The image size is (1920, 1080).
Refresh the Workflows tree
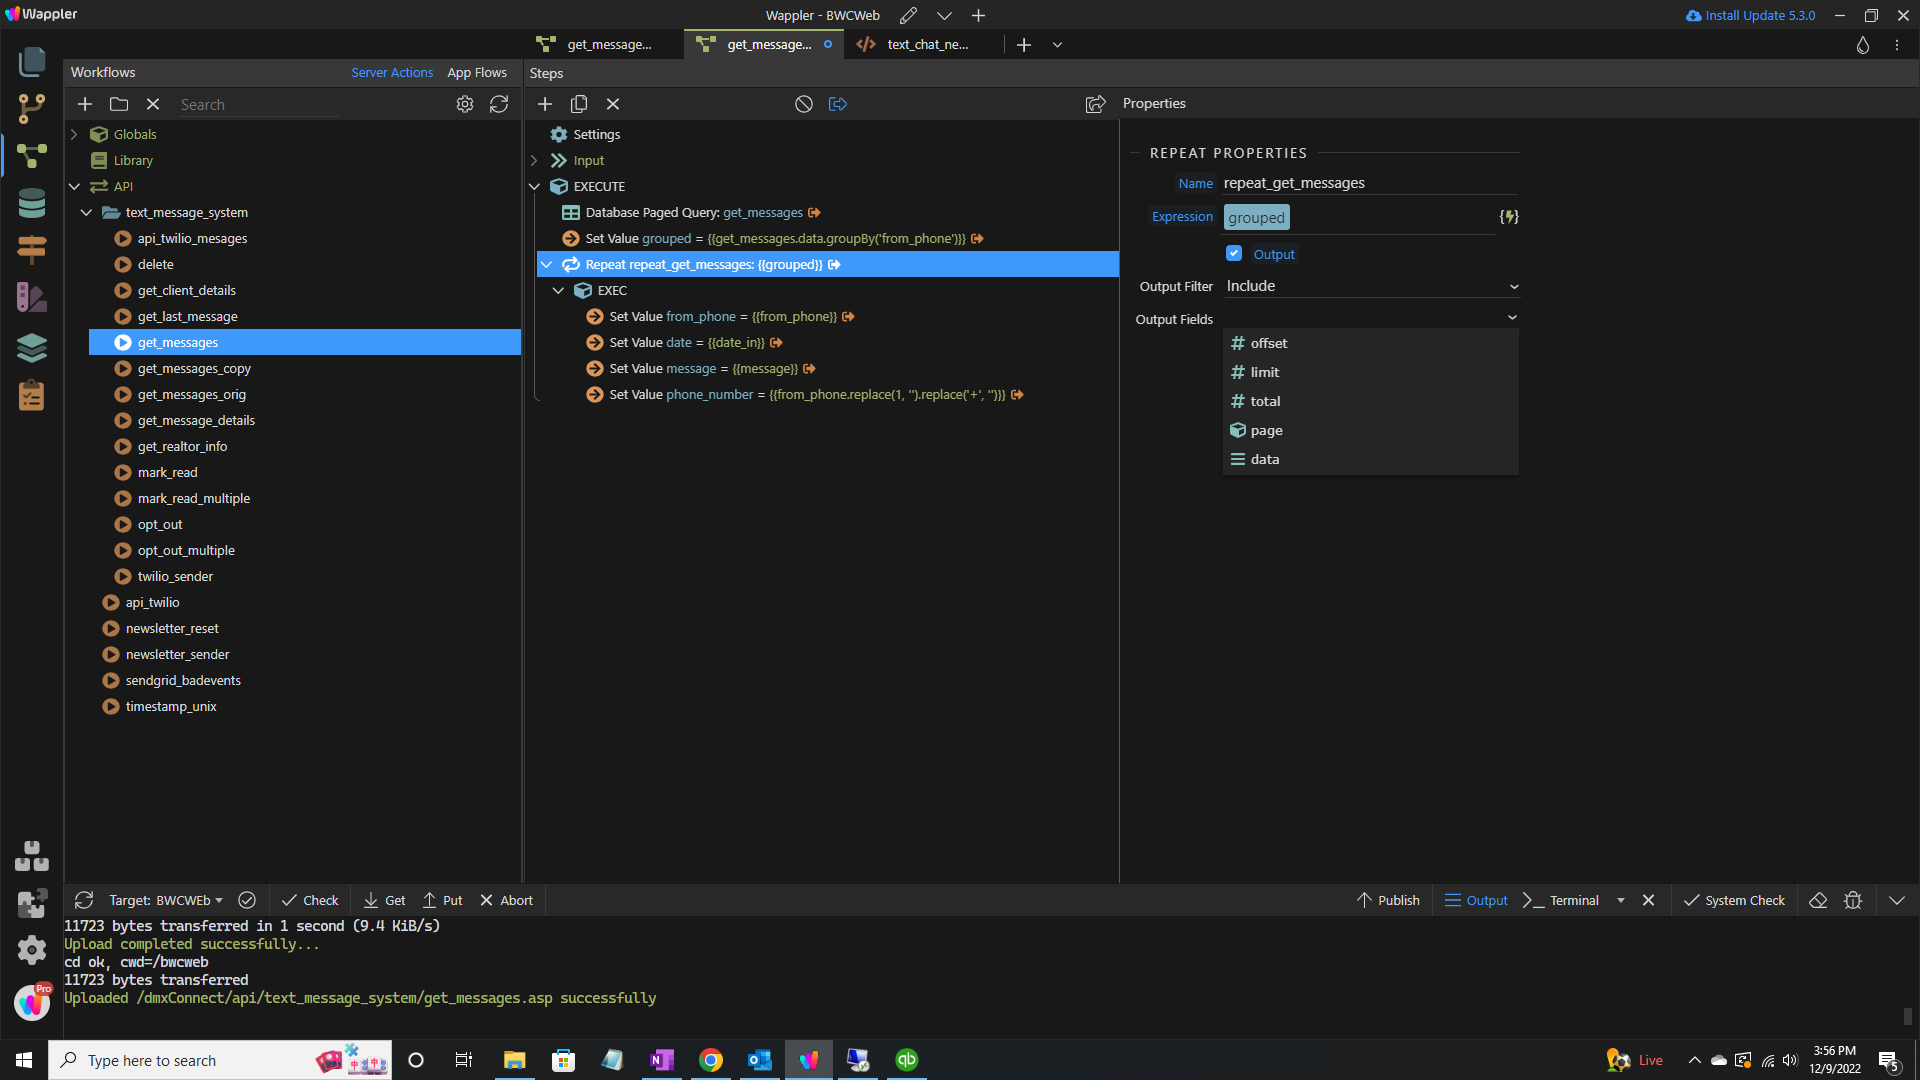pyautogui.click(x=499, y=104)
